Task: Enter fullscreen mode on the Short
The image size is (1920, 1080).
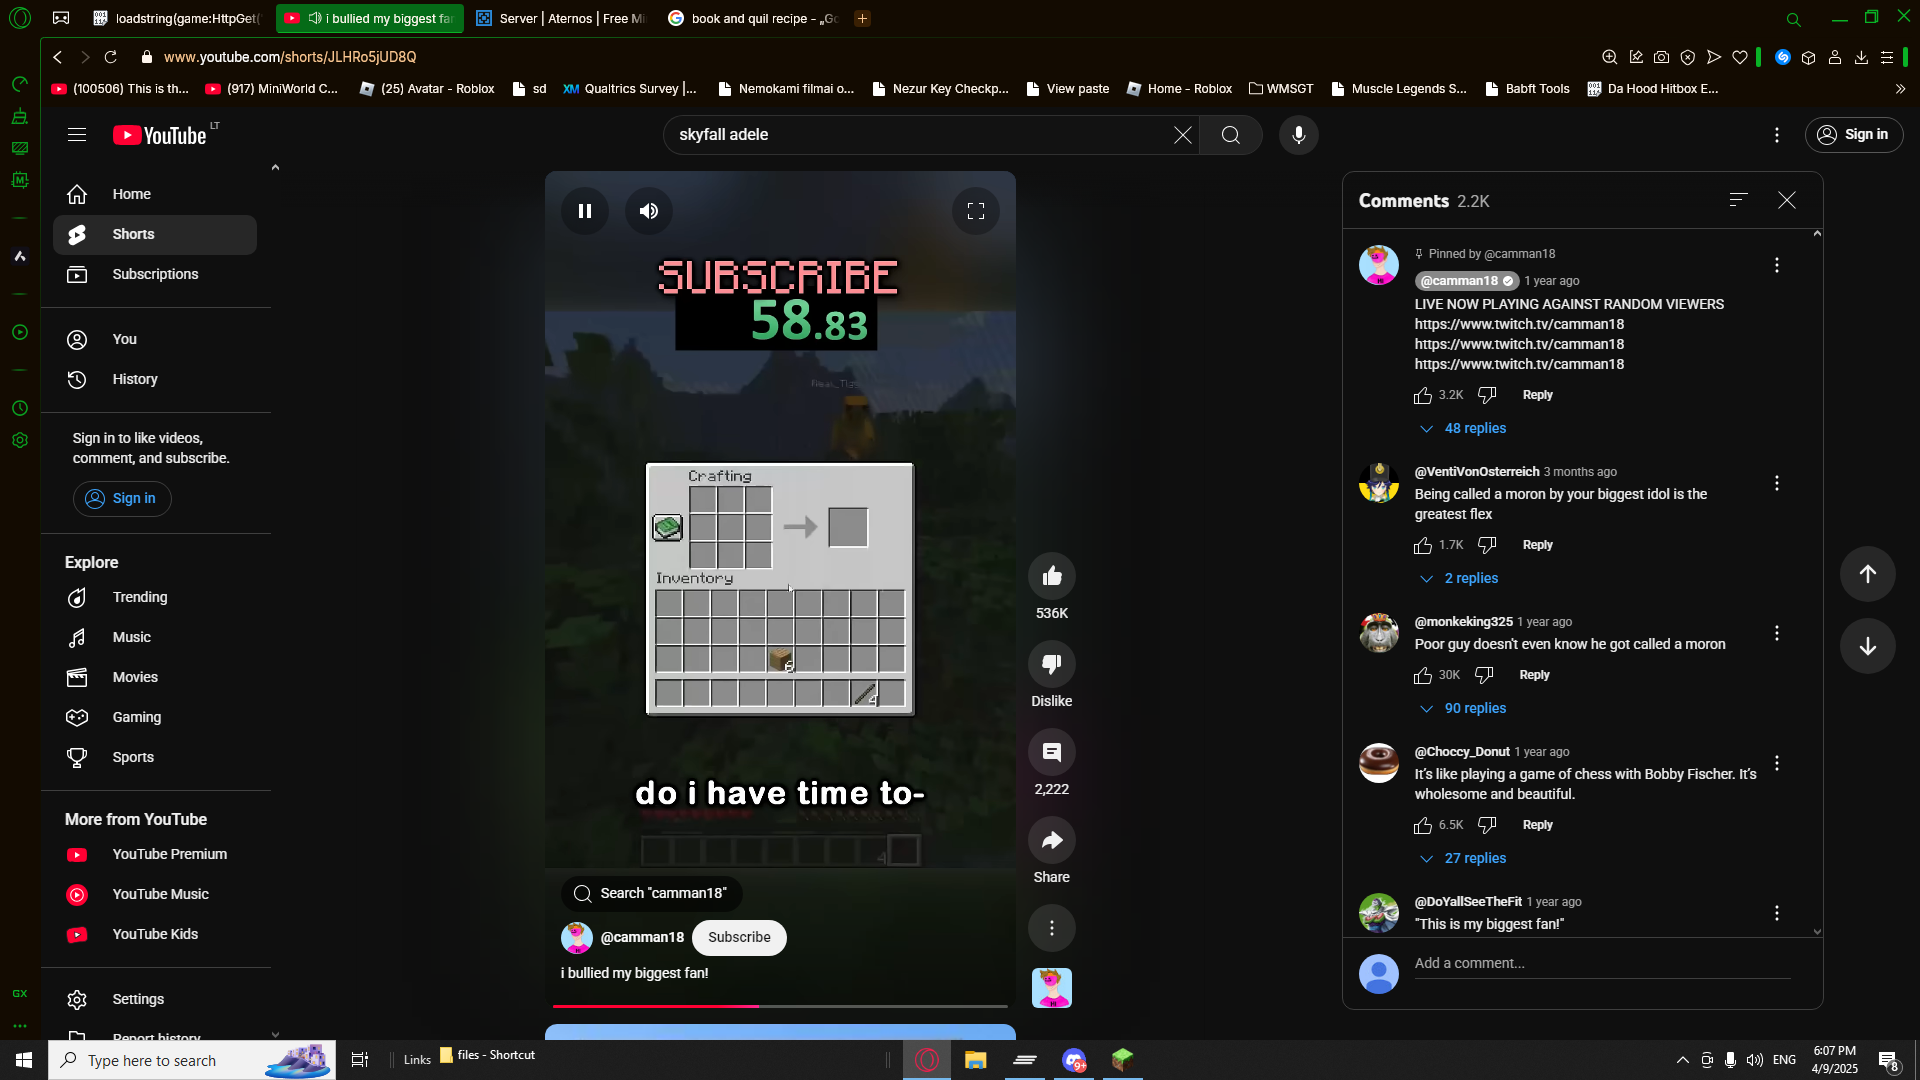Action: [976, 211]
